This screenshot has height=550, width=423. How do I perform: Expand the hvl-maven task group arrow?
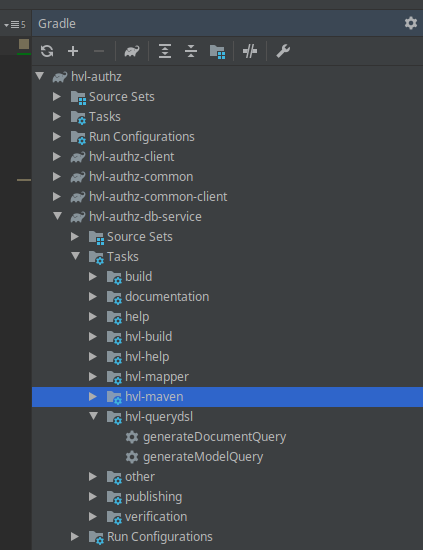click(x=93, y=397)
